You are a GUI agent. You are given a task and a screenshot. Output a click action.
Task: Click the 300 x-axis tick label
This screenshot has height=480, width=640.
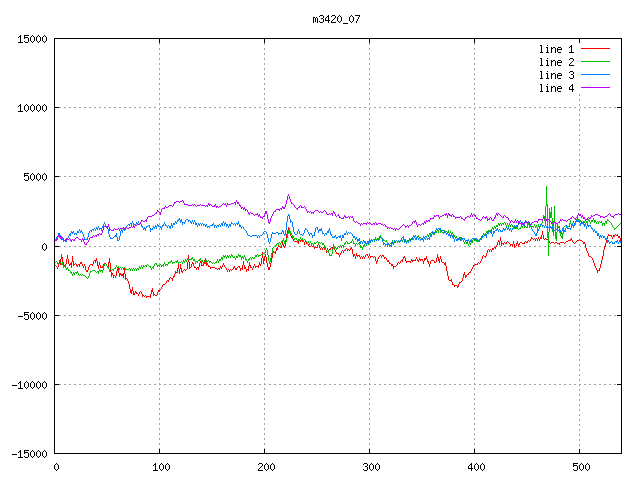(x=370, y=467)
